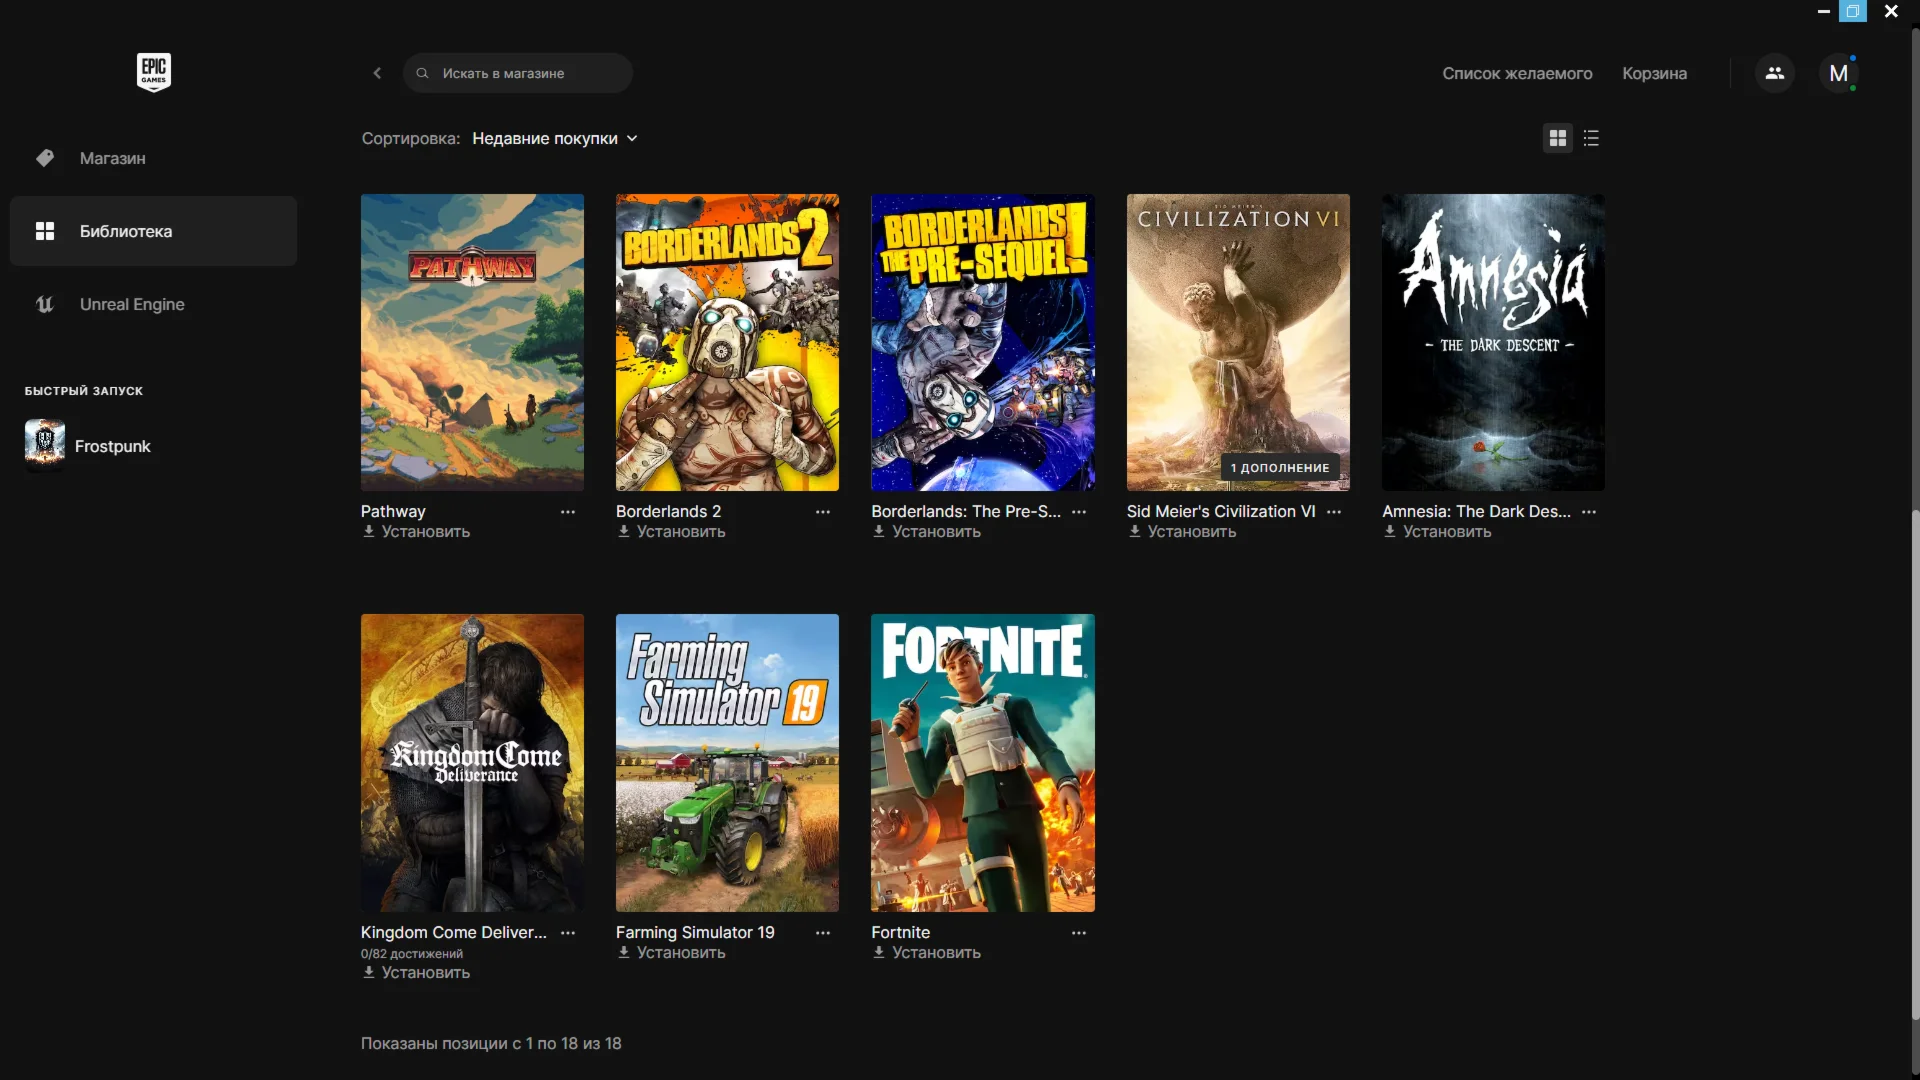The width and height of the screenshot is (1920, 1080).
Task: Open the M profile avatar menu
Action: 1838,73
